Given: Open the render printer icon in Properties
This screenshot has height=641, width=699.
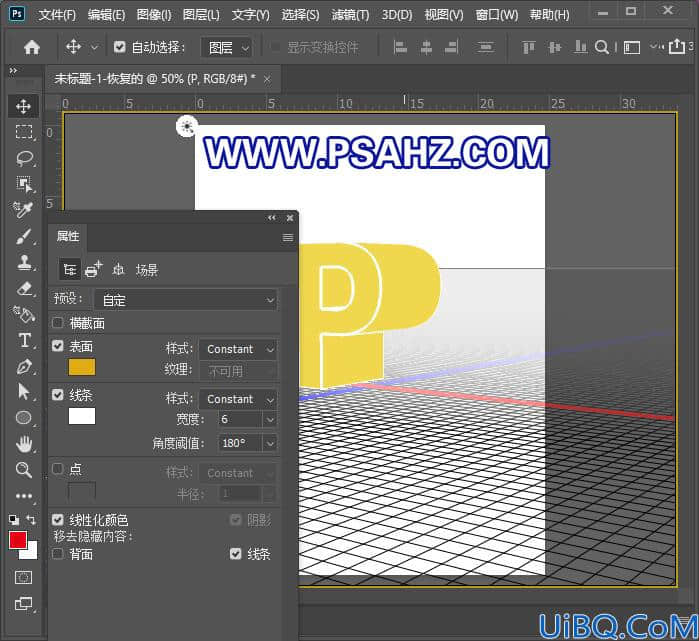Looking at the screenshot, I should click(94, 269).
